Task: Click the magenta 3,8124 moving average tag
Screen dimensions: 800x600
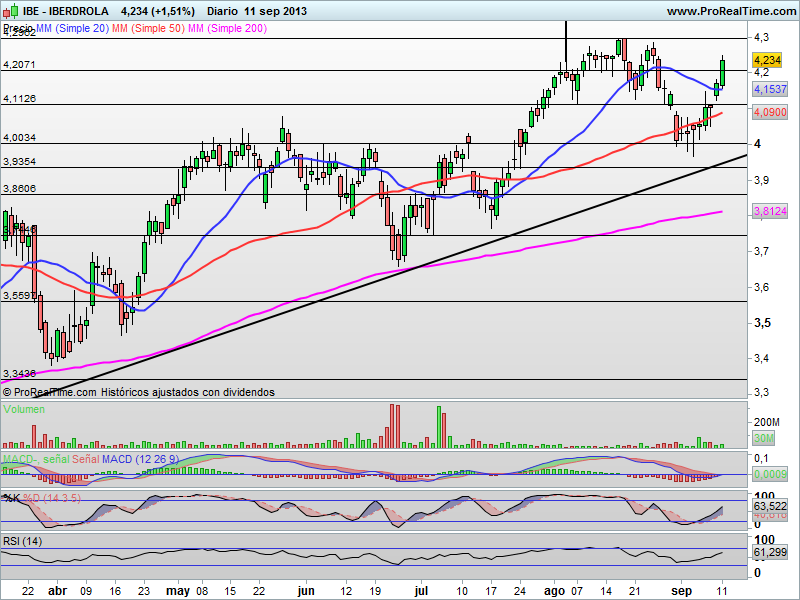Action: click(770, 211)
